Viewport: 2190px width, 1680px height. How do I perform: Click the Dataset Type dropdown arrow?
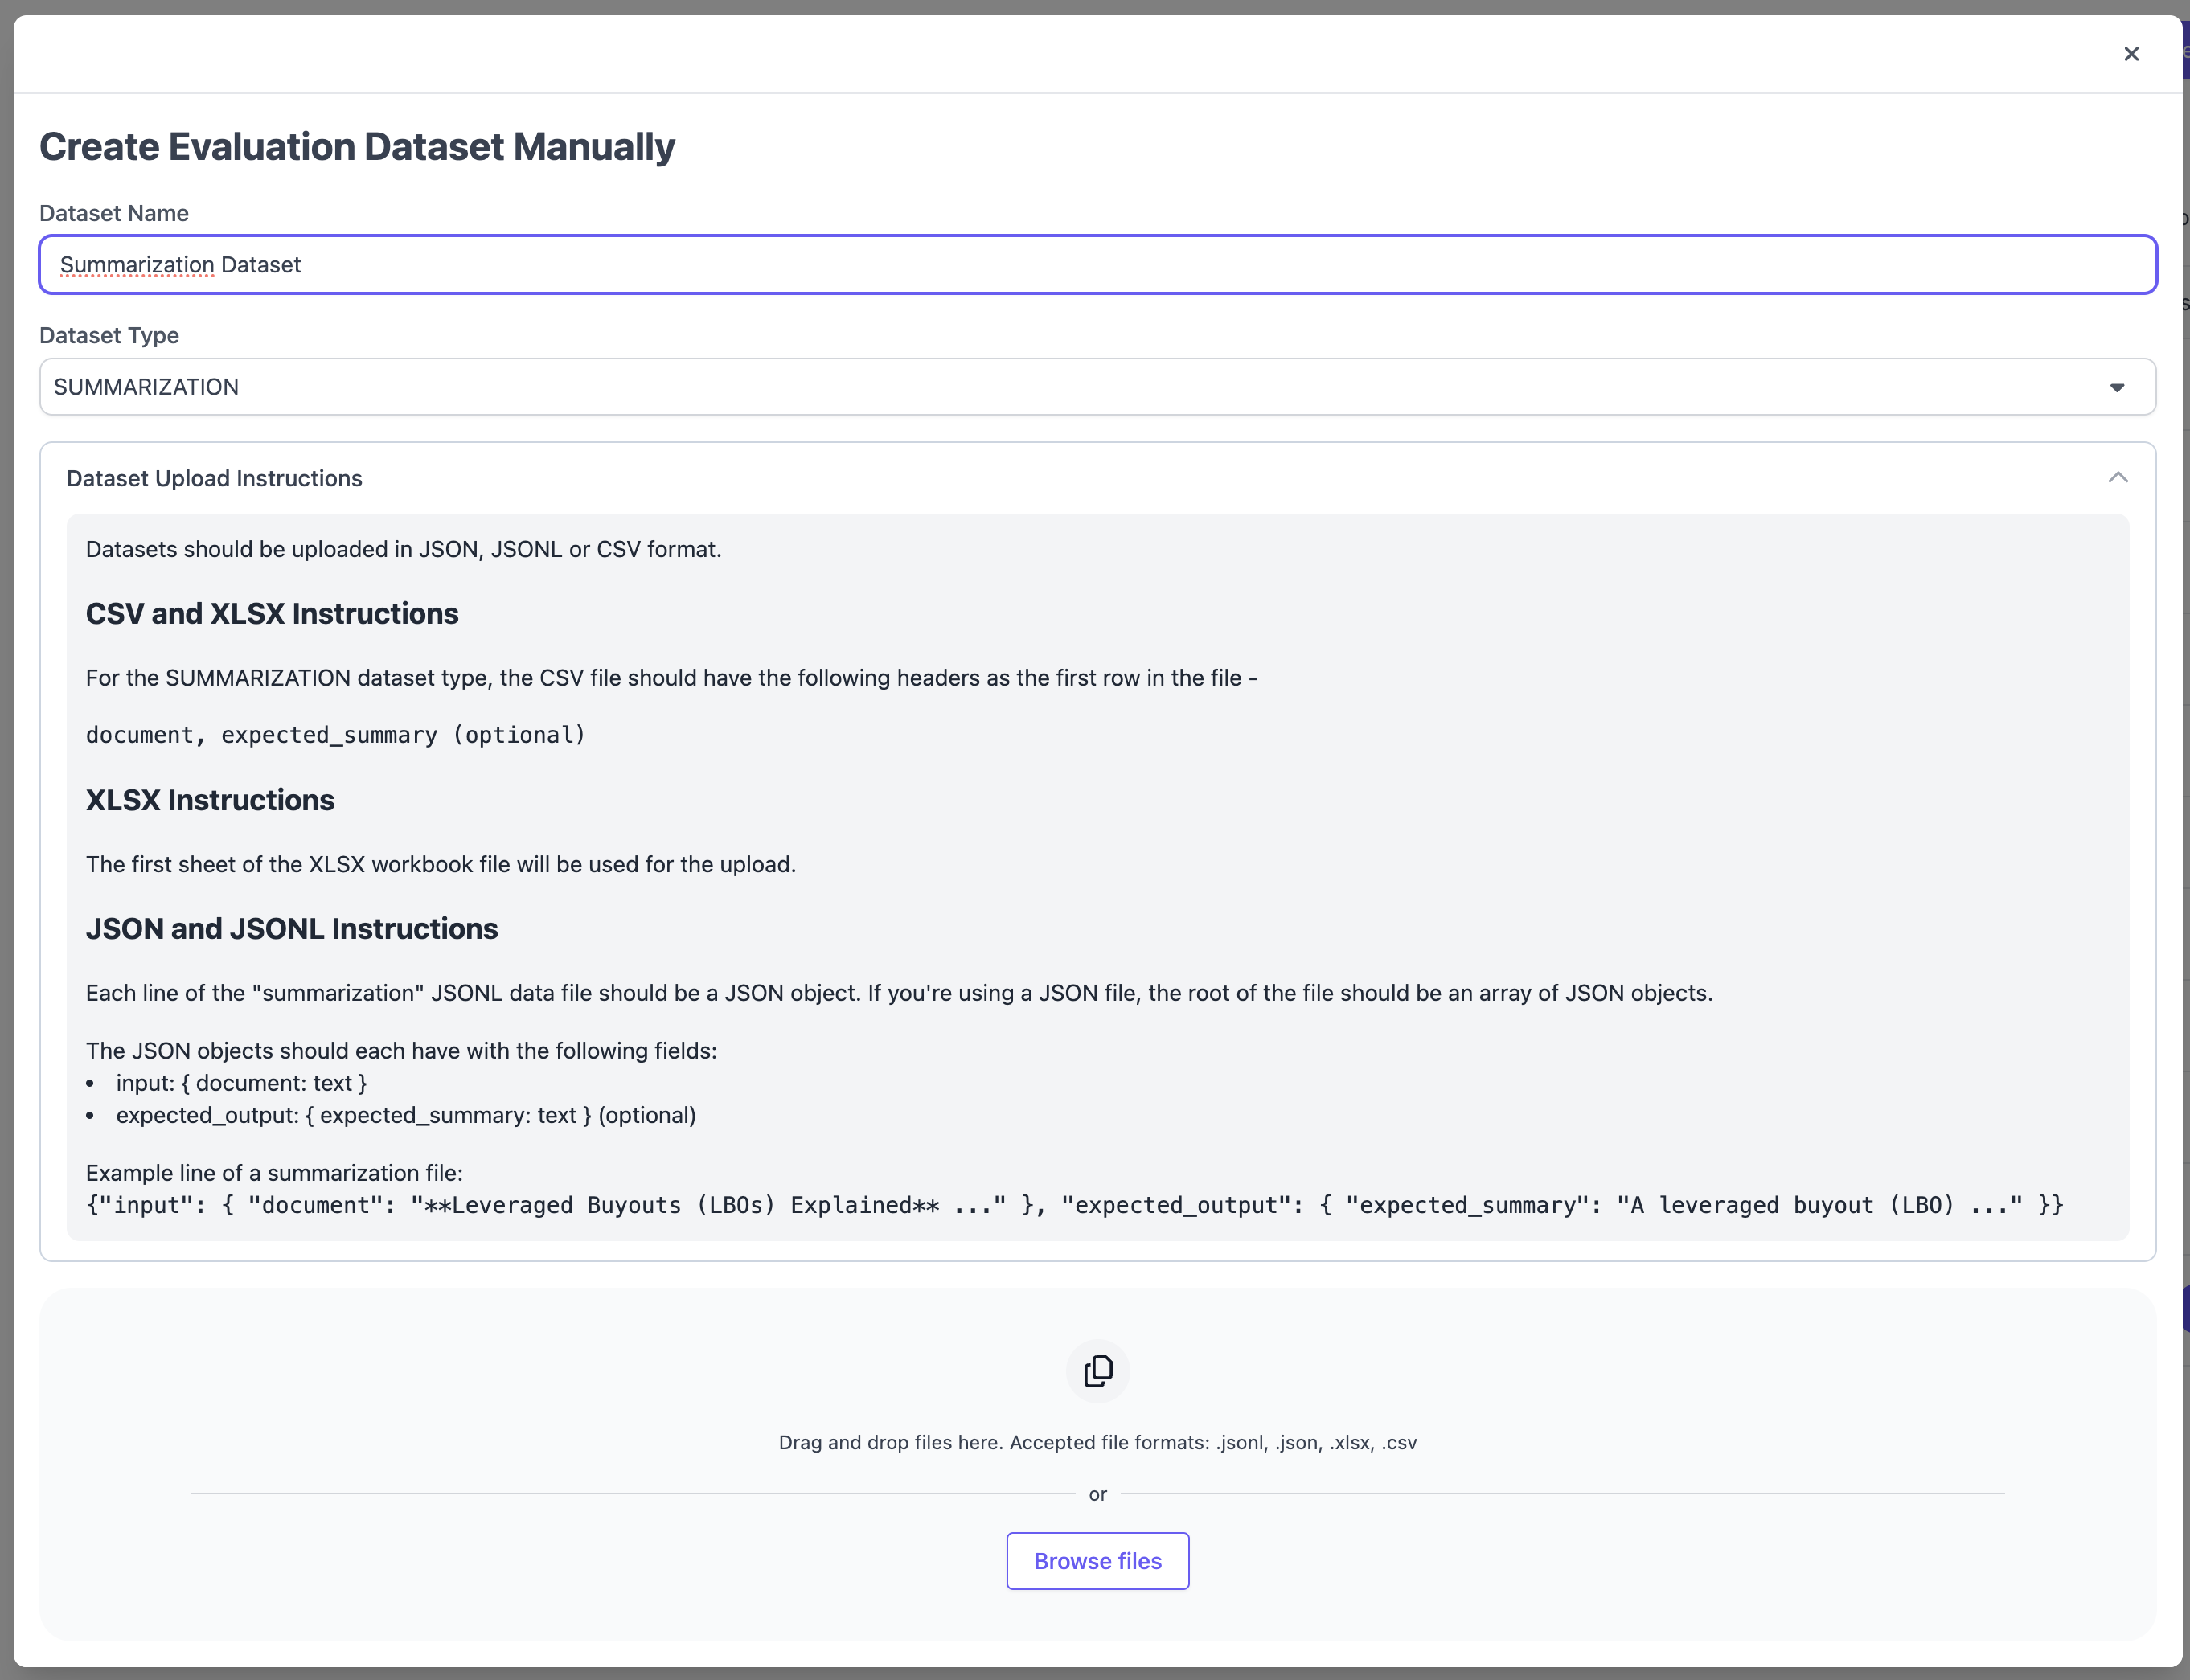click(2117, 388)
